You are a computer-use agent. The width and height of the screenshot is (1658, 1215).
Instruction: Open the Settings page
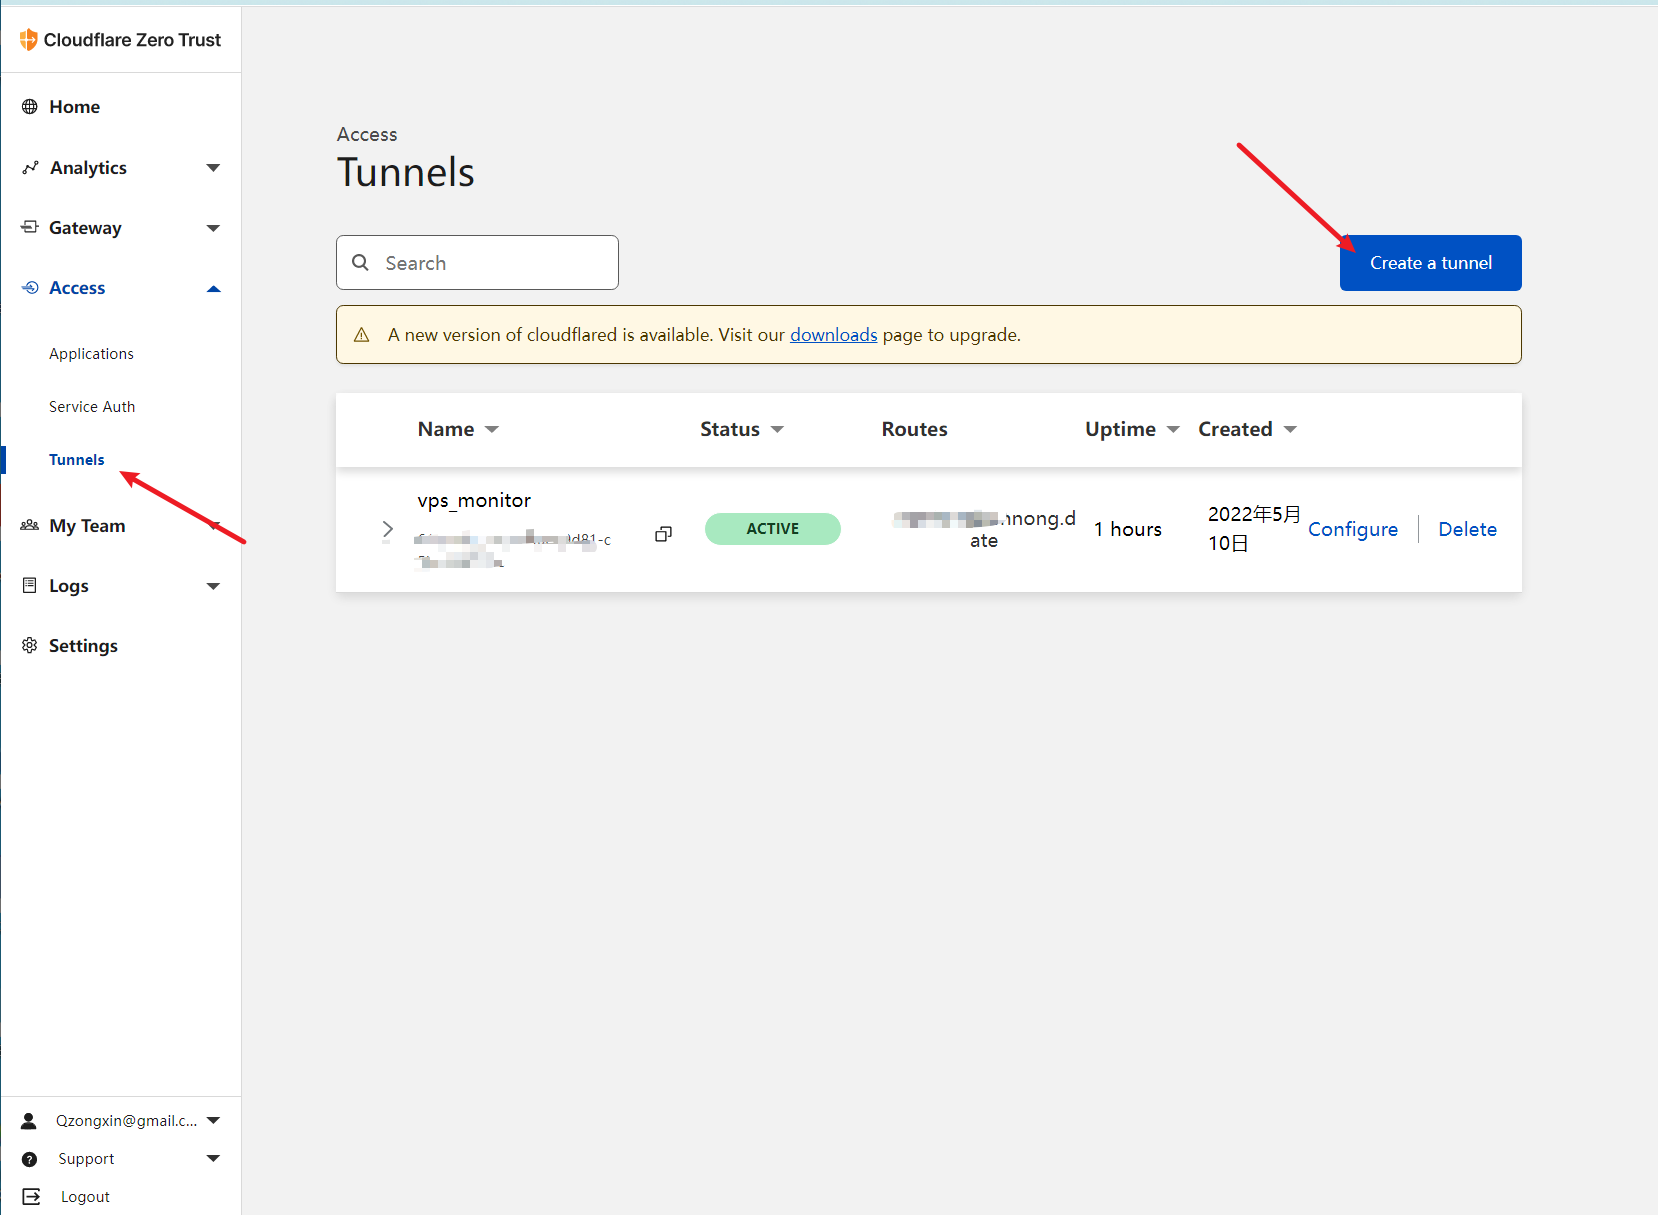point(83,646)
